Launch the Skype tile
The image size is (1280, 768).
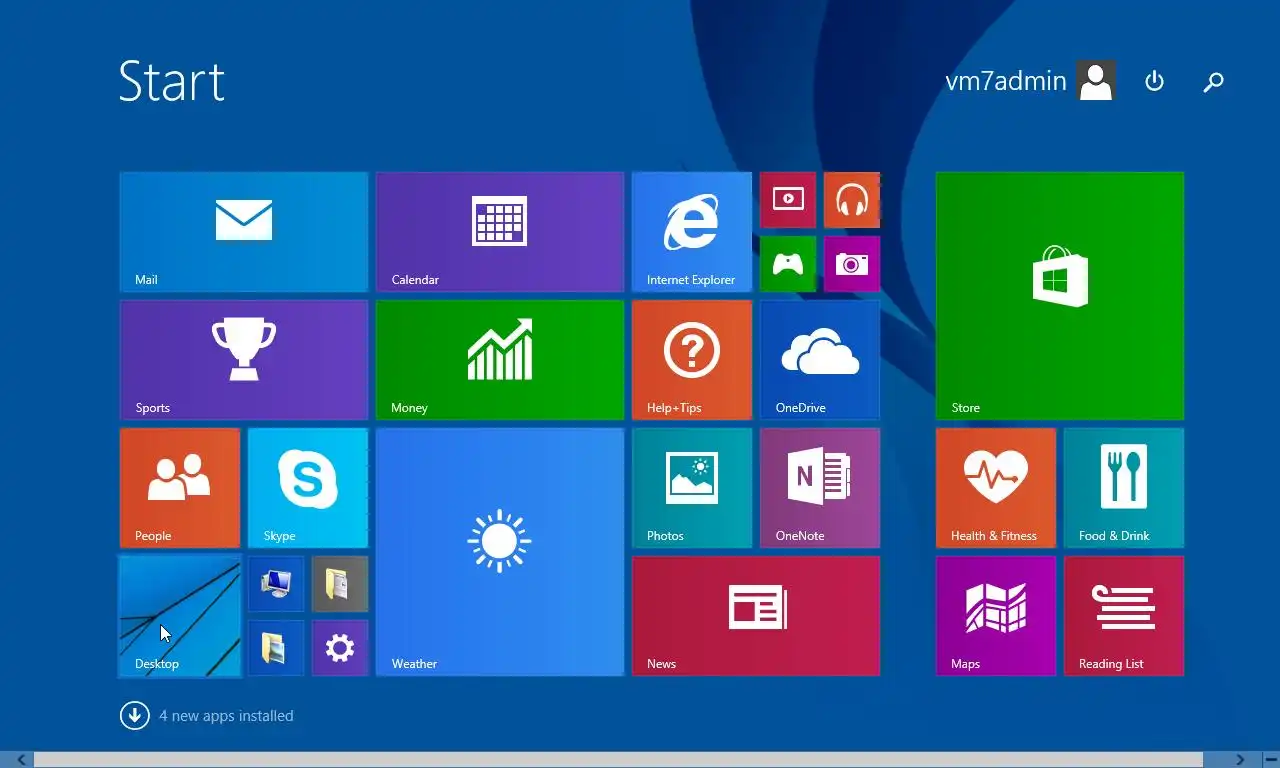pos(308,488)
